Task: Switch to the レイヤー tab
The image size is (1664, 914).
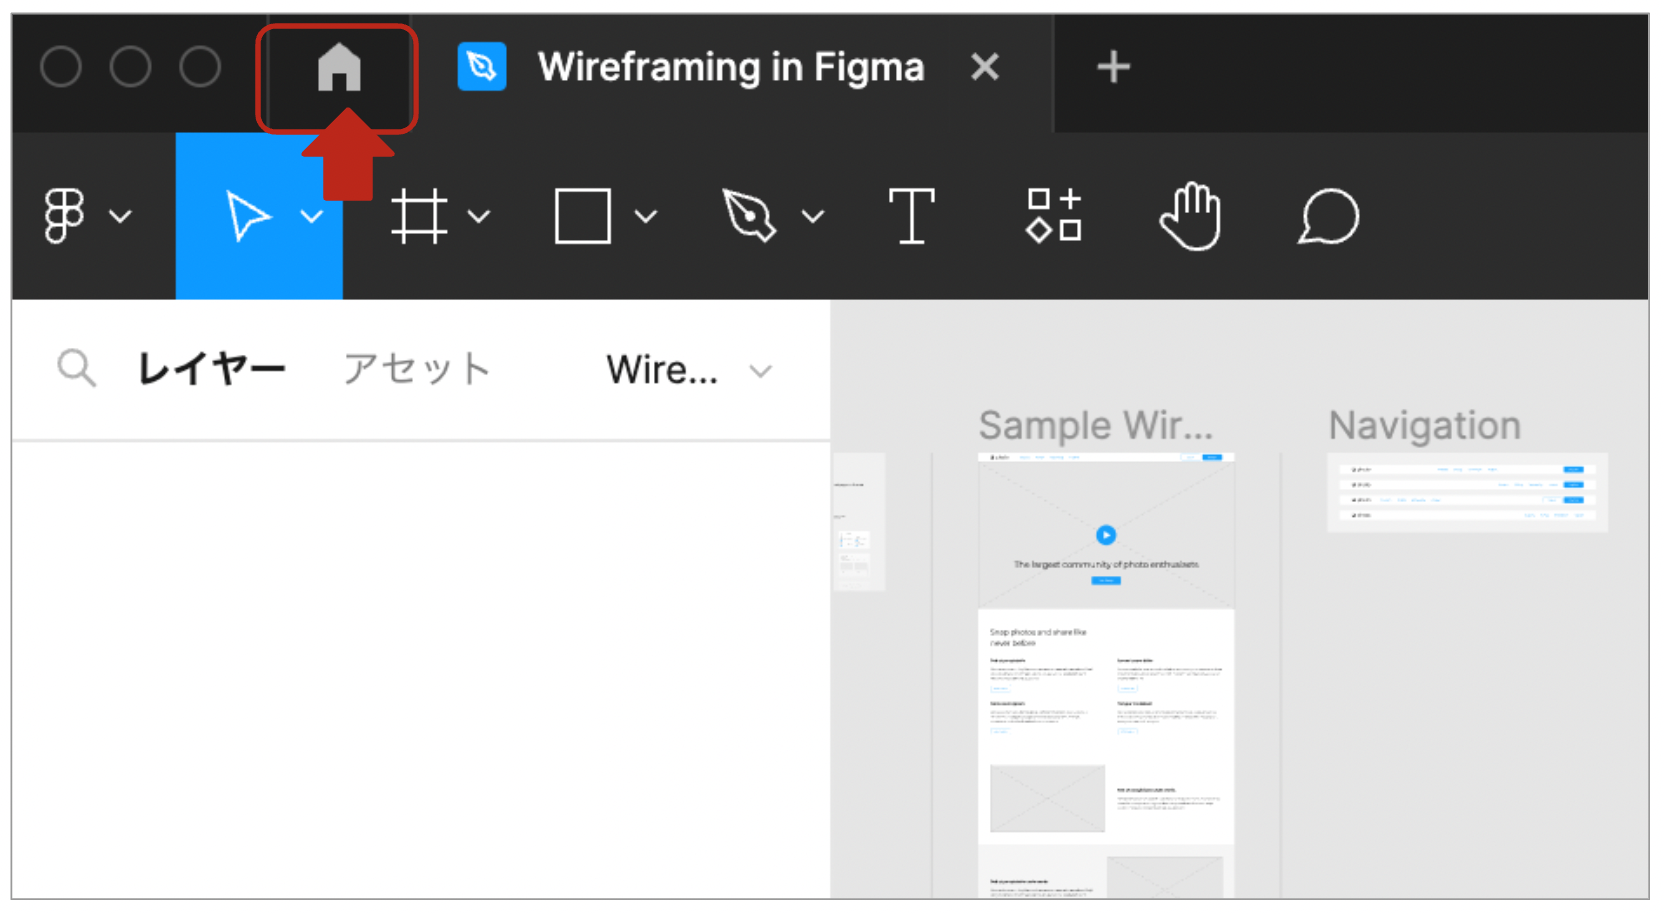Action: [211, 369]
